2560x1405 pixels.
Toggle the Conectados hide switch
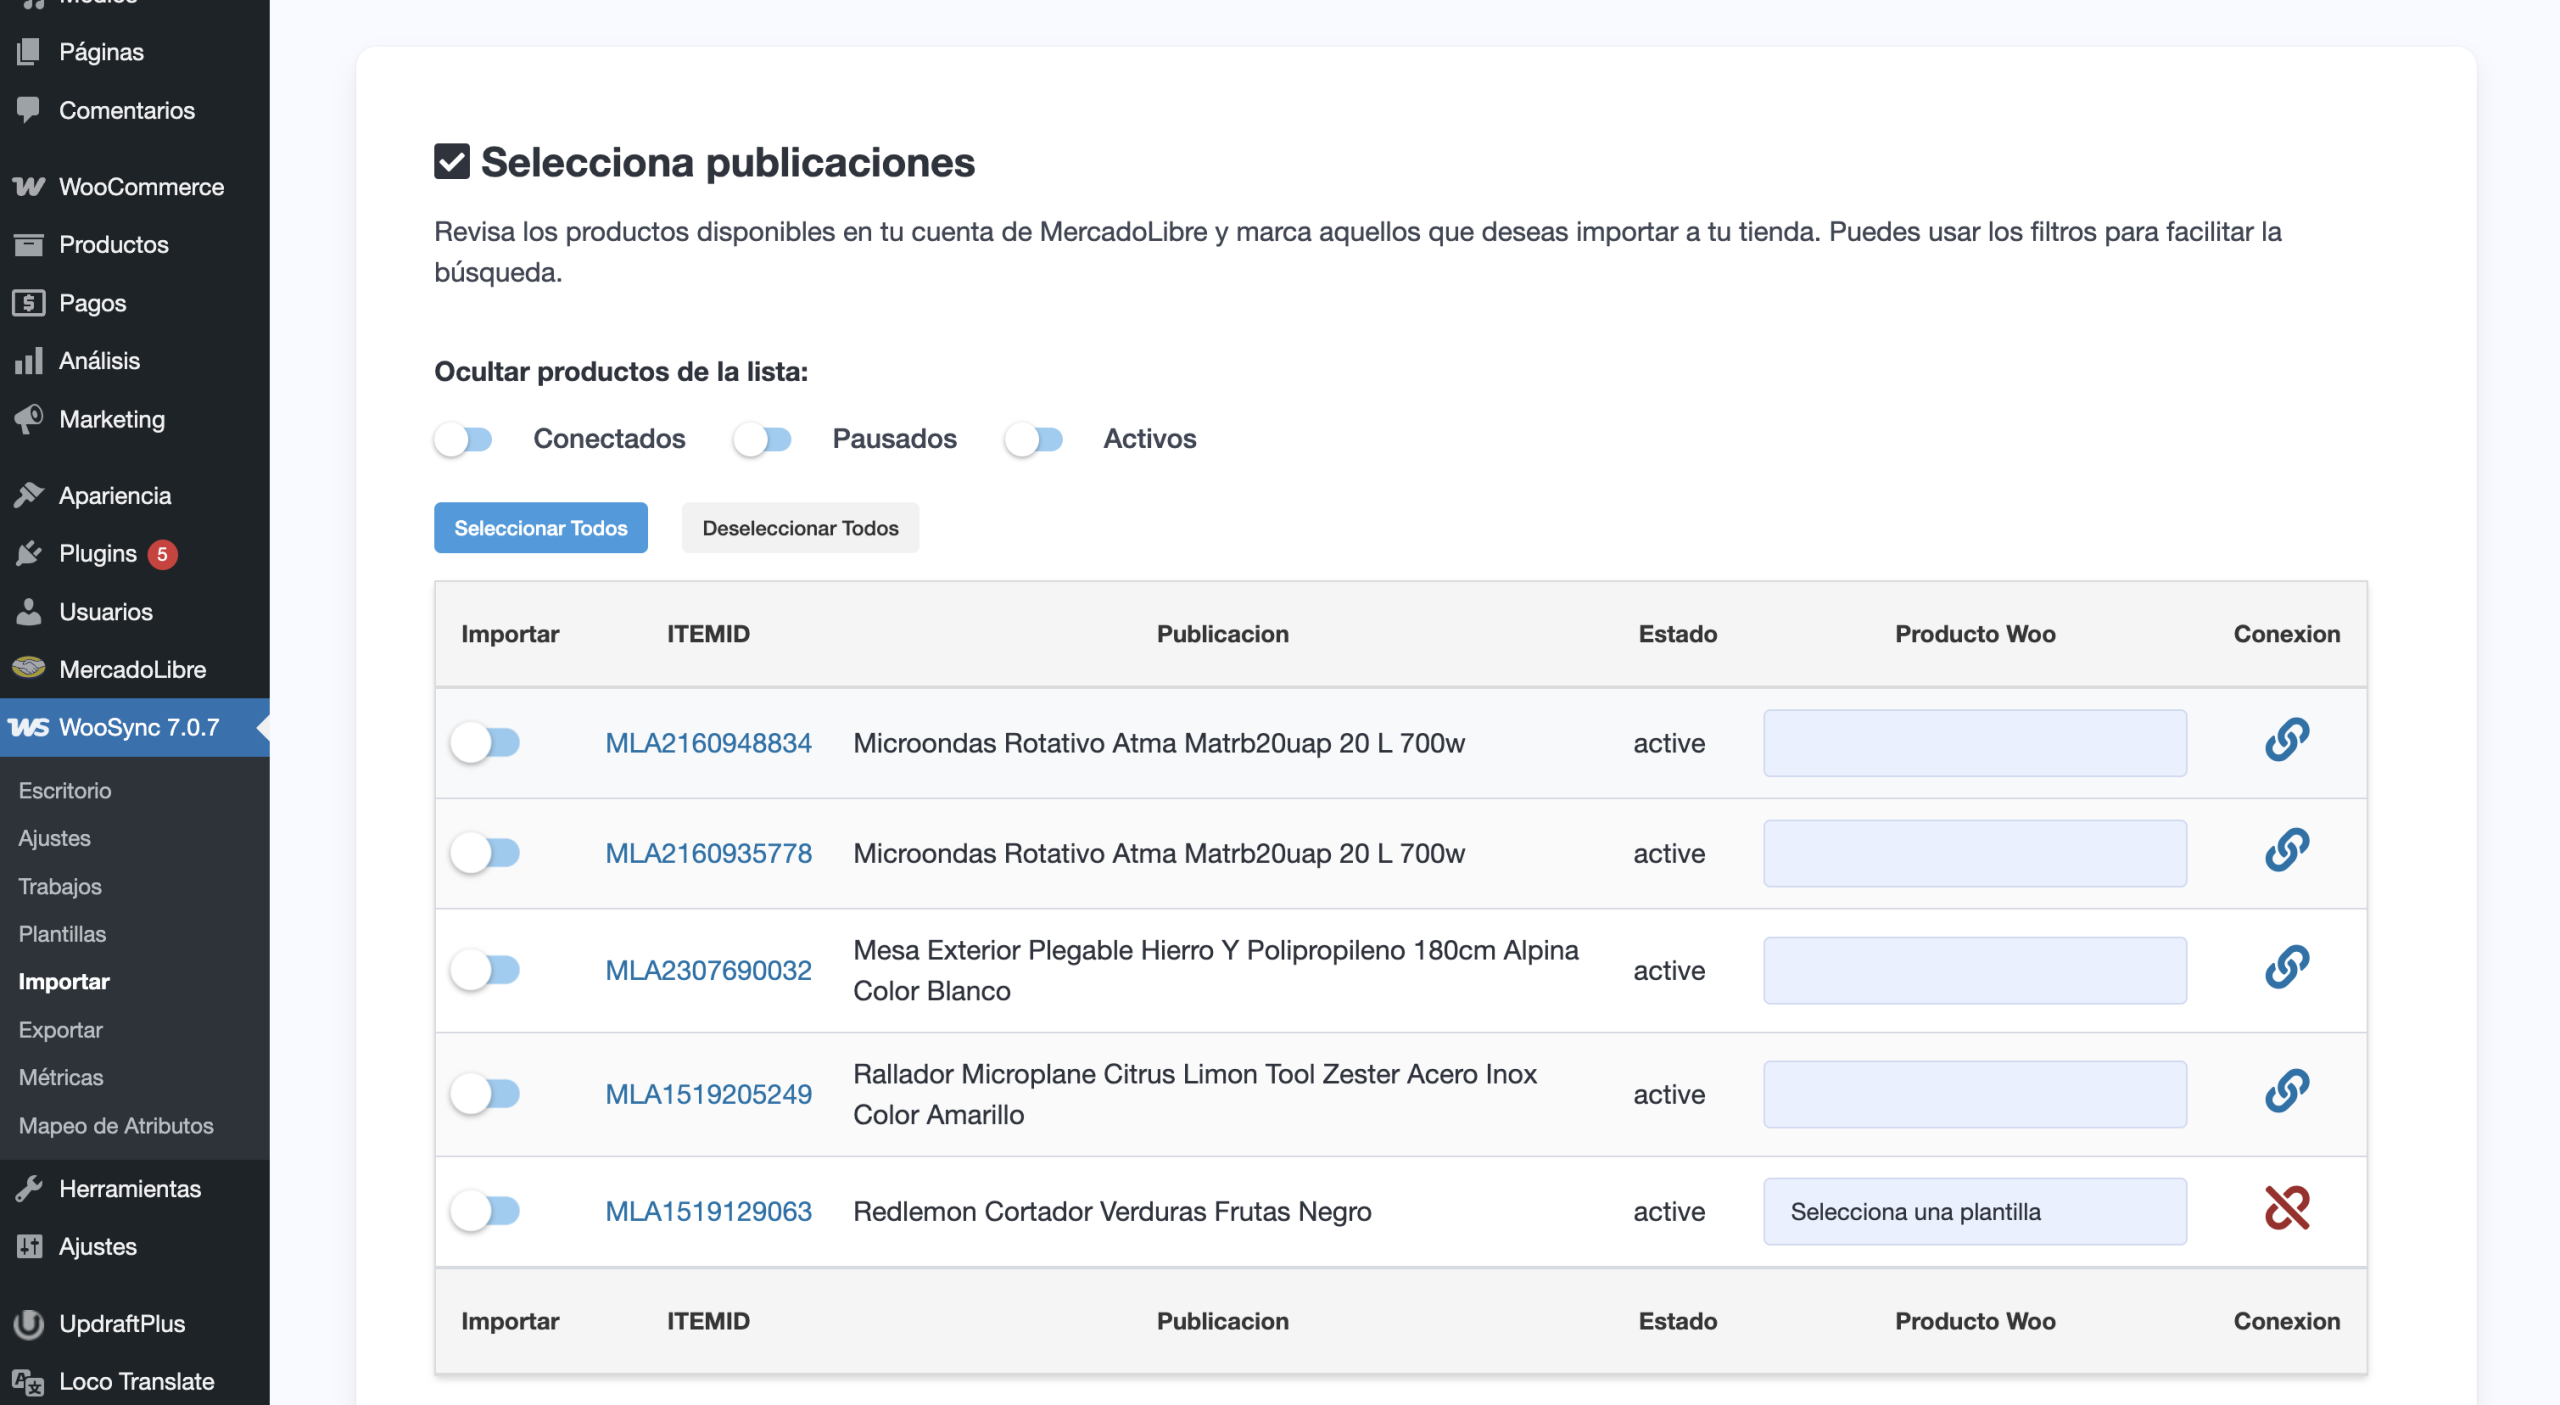pyautogui.click(x=463, y=439)
